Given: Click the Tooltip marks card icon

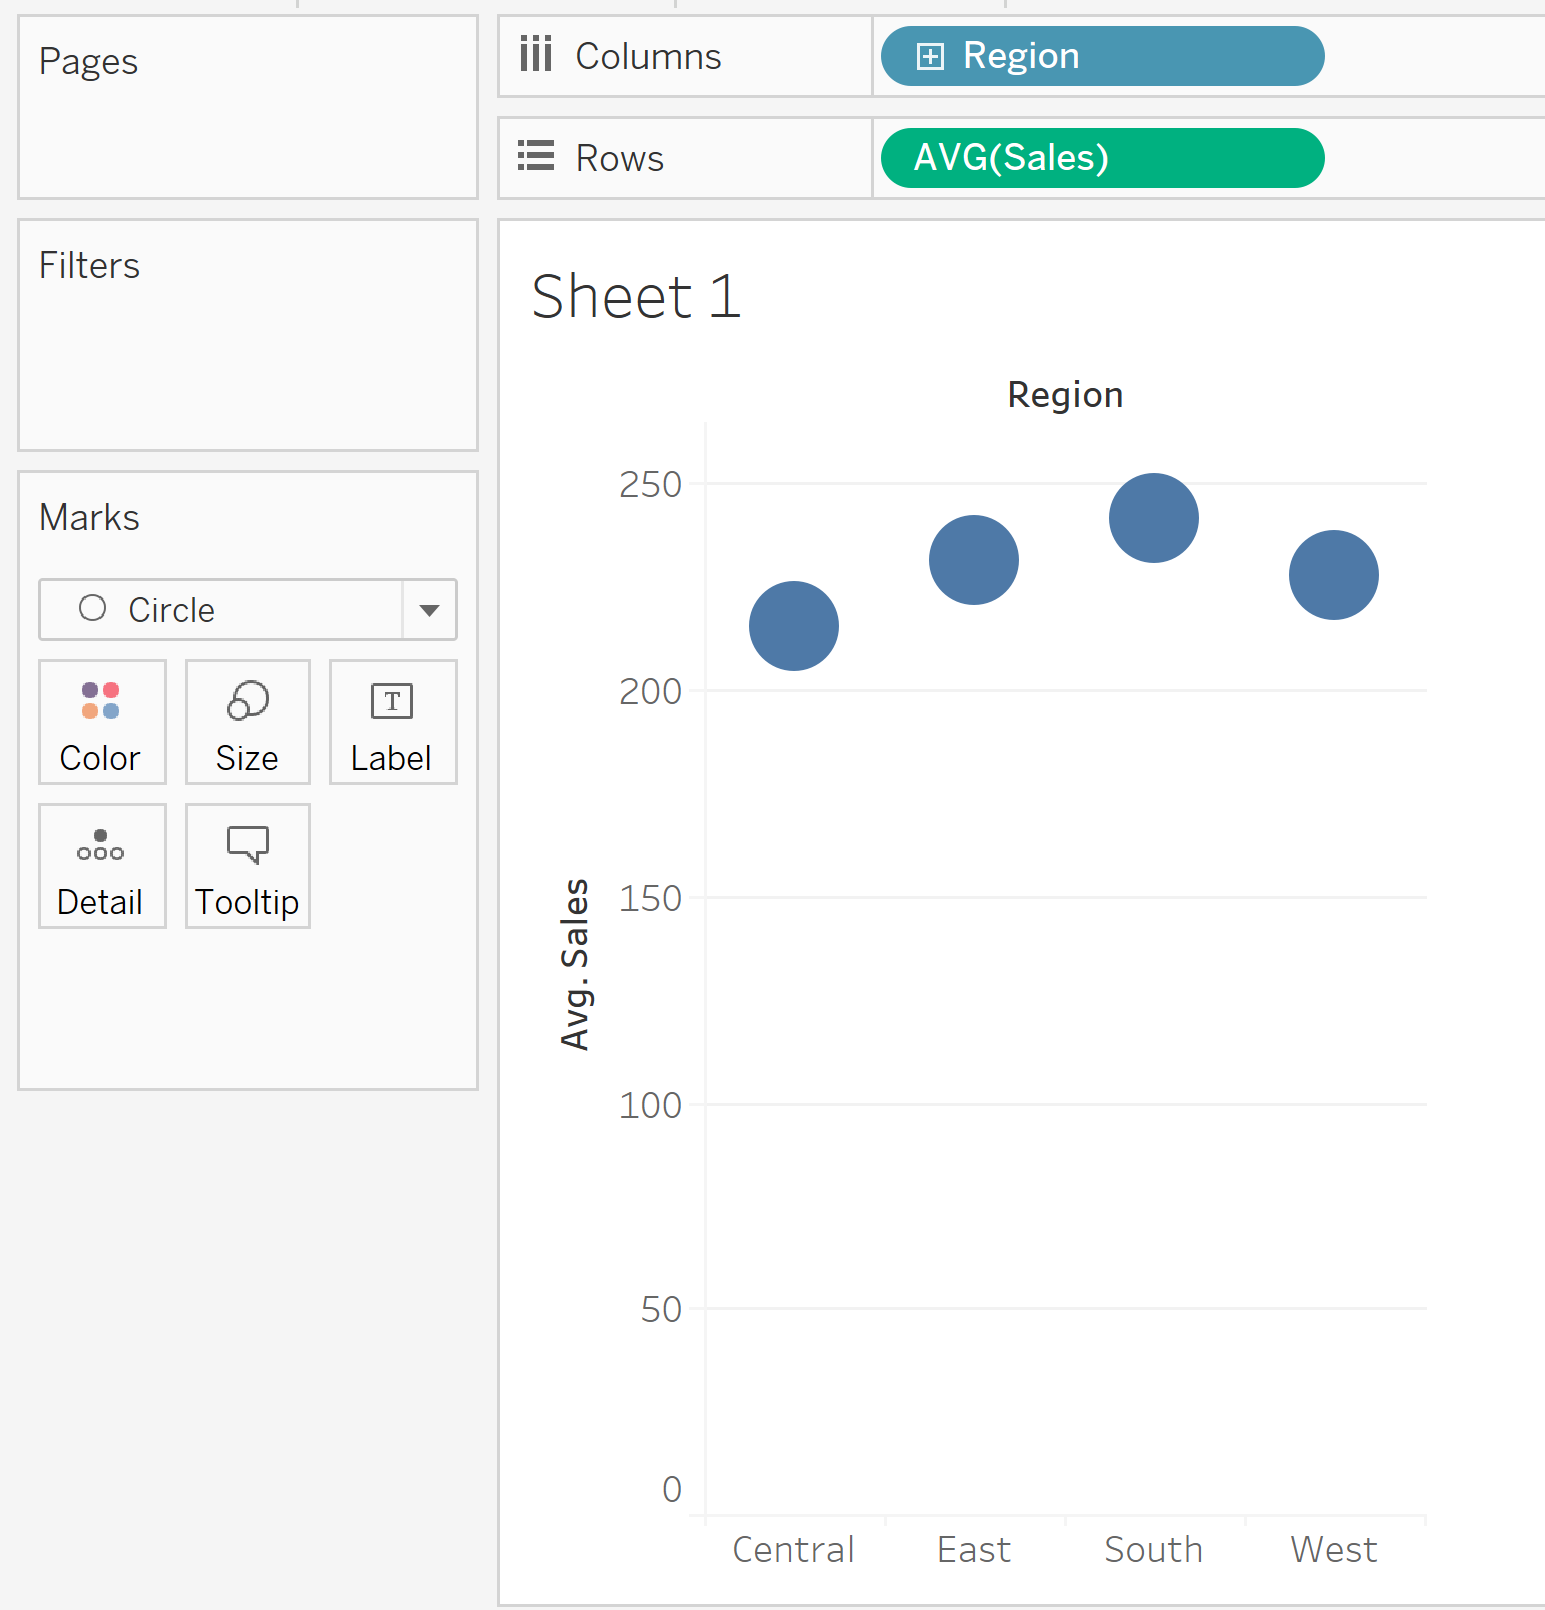Looking at the screenshot, I should (247, 845).
